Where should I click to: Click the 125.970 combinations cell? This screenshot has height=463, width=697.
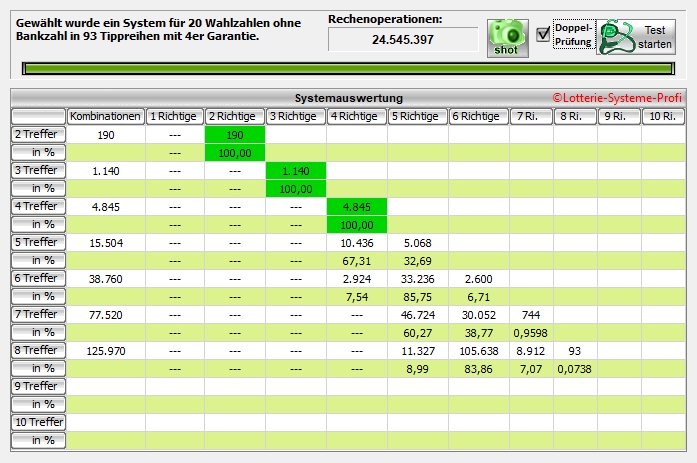coord(106,350)
